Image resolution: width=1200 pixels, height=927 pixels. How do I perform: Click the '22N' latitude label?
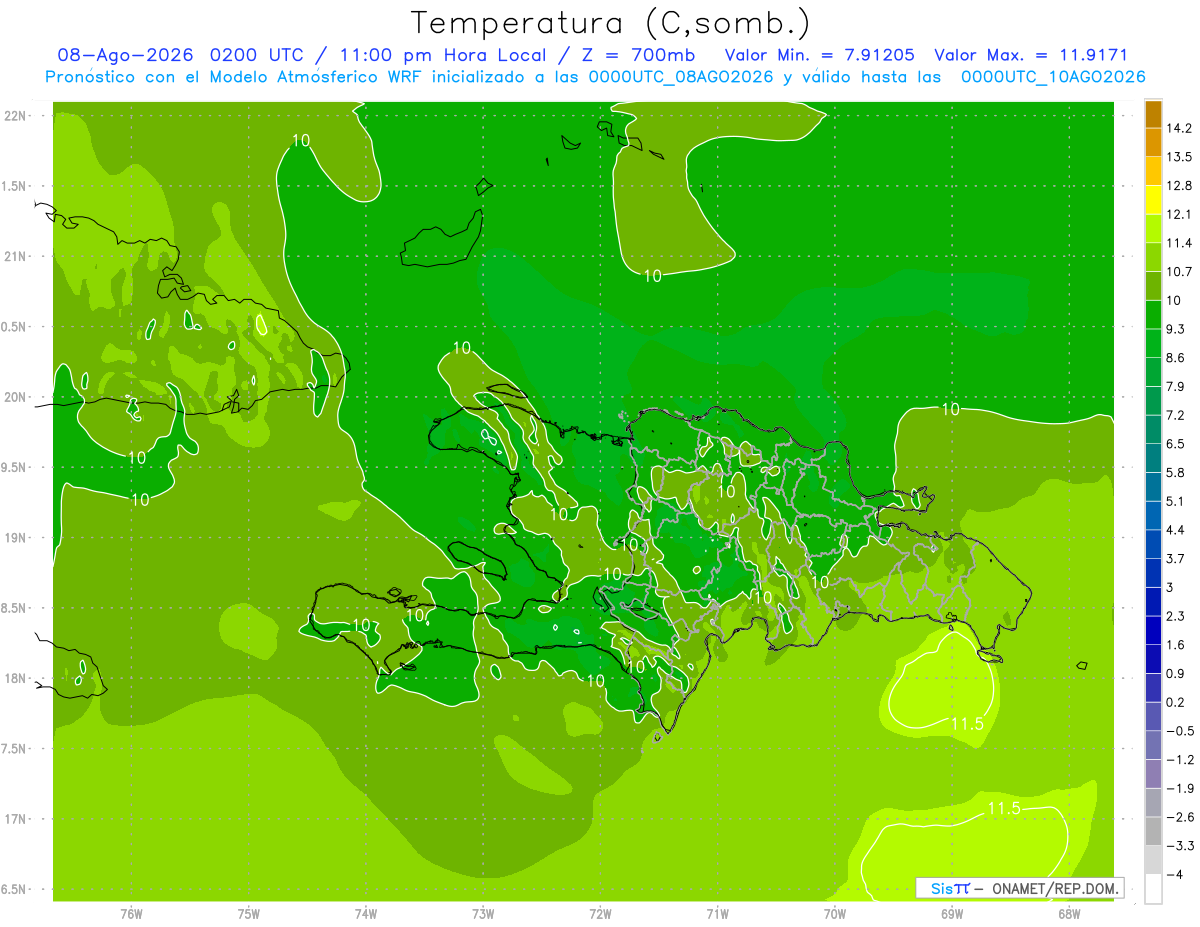tap(17, 116)
